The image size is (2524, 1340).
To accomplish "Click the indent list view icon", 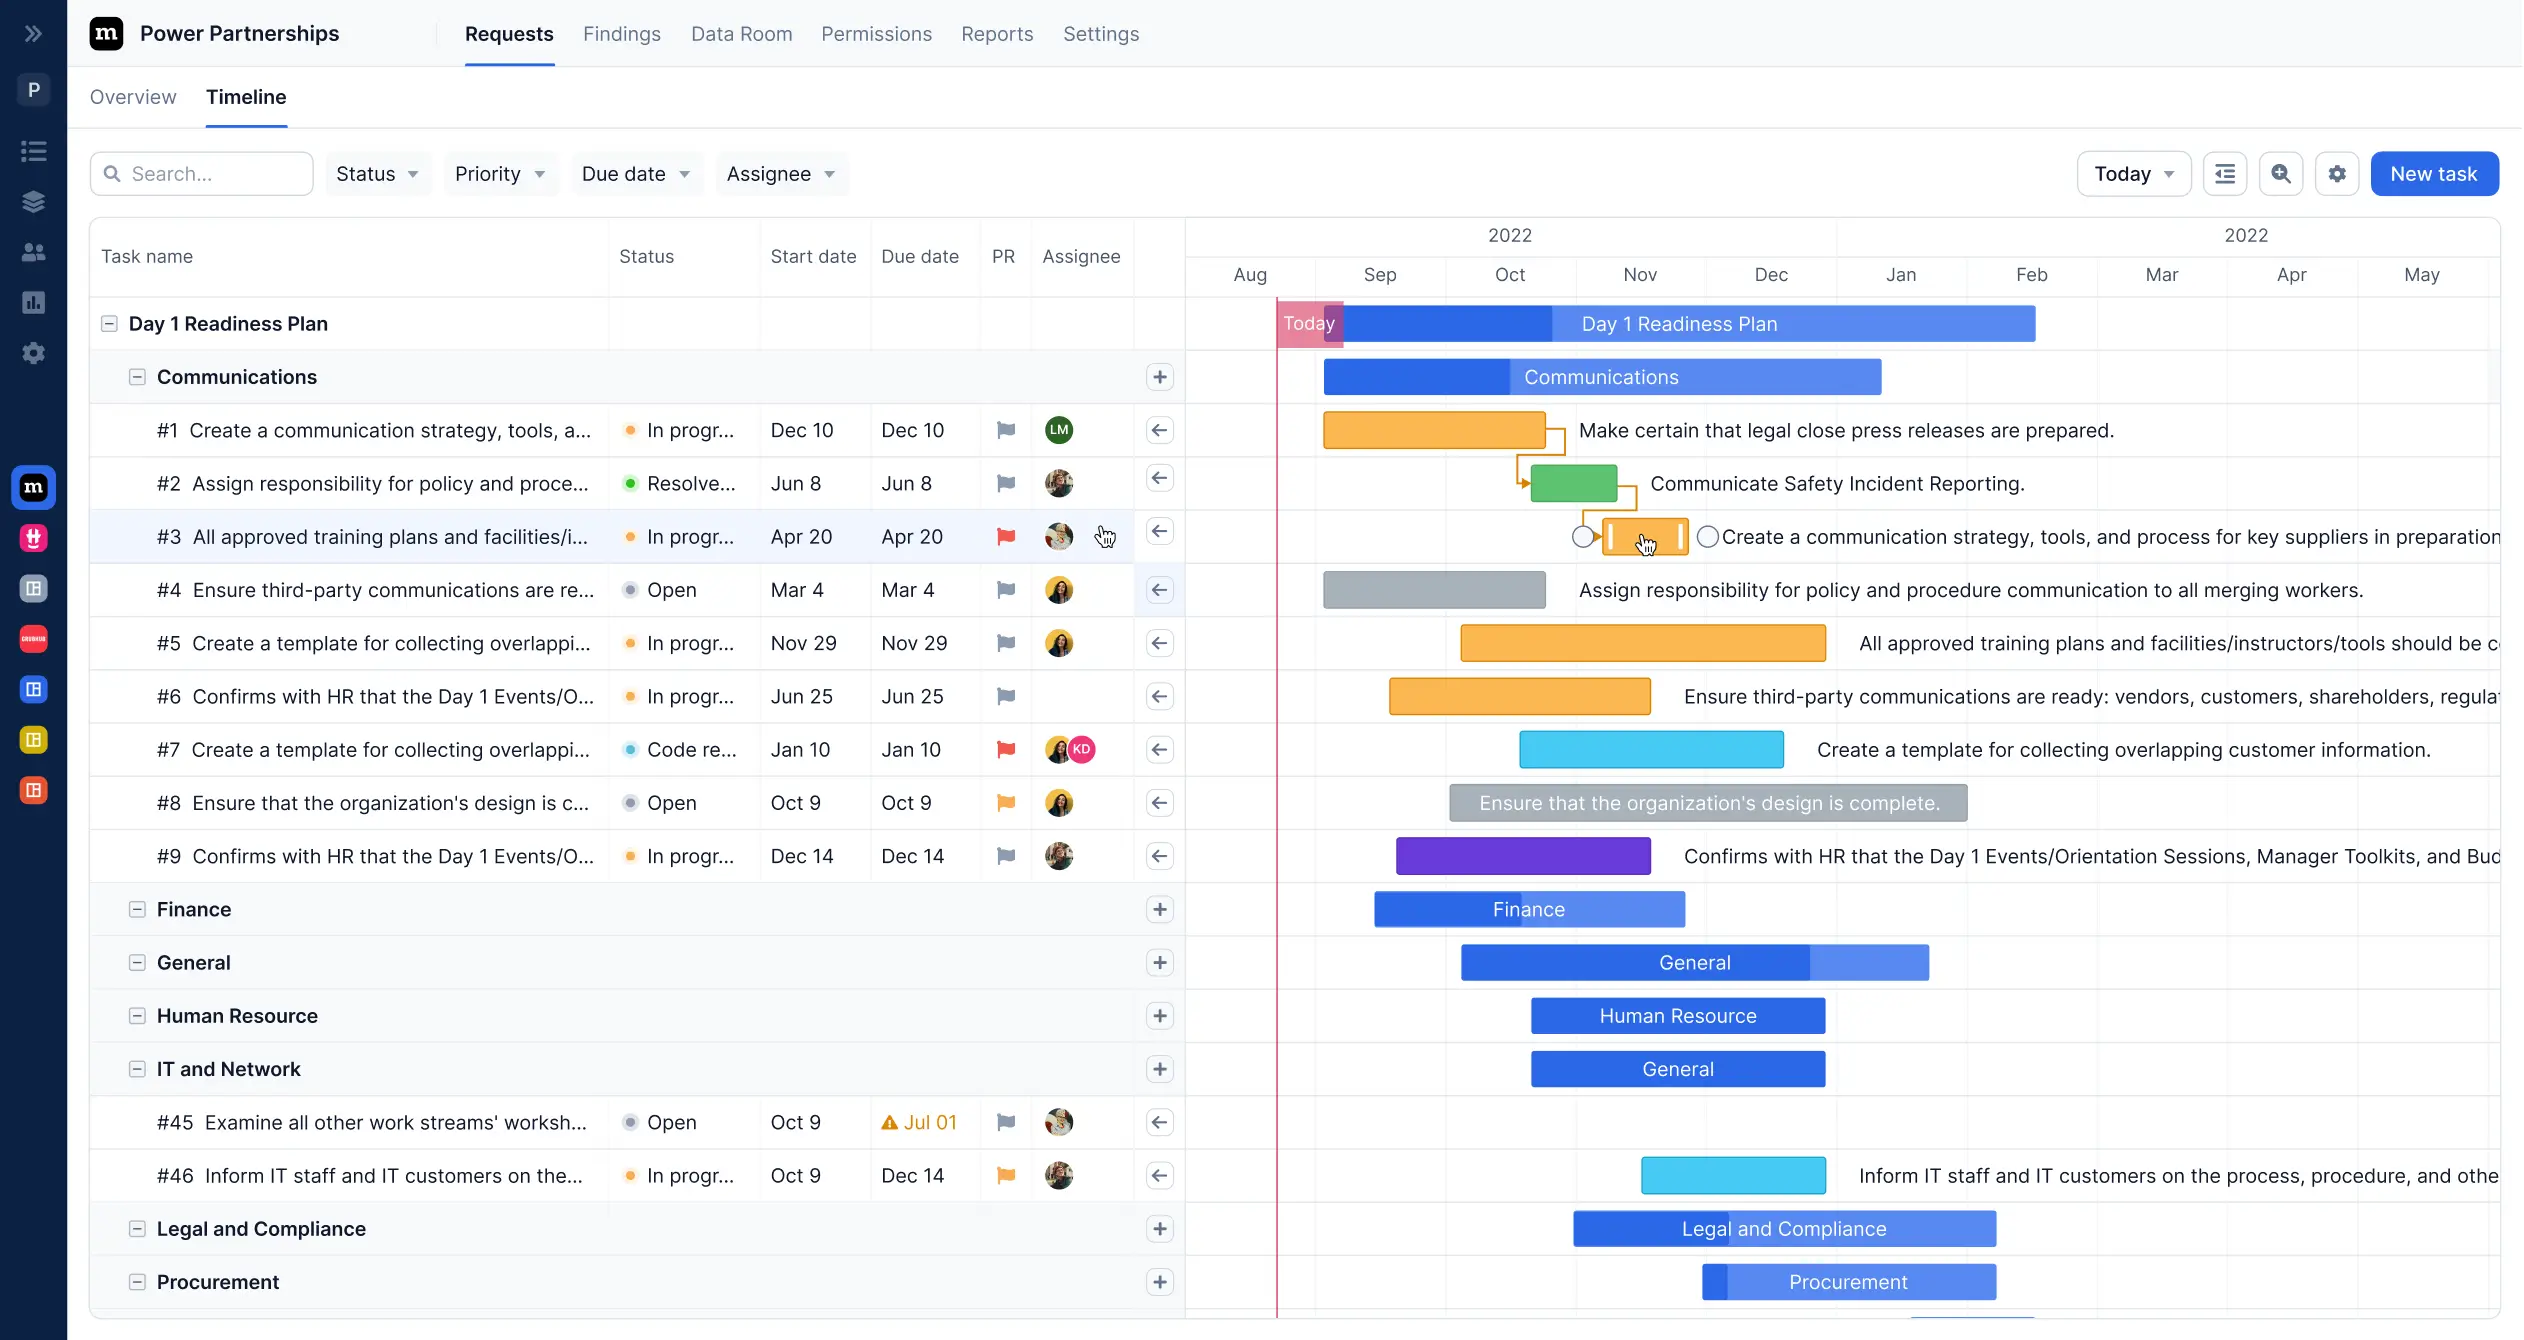I will pyautogui.click(x=2225, y=174).
